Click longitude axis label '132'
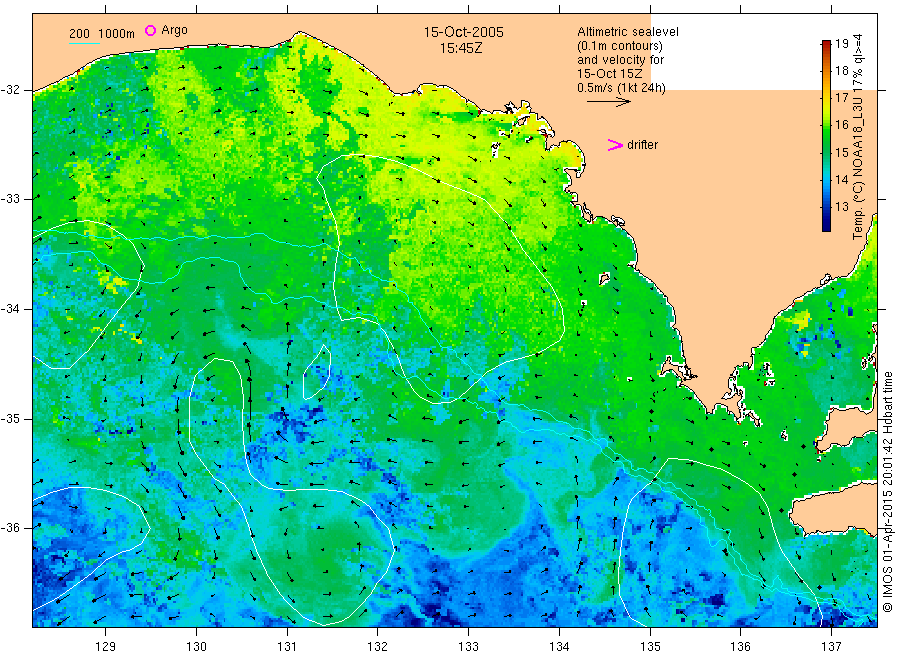This screenshot has height=660, width=900. click(x=378, y=647)
